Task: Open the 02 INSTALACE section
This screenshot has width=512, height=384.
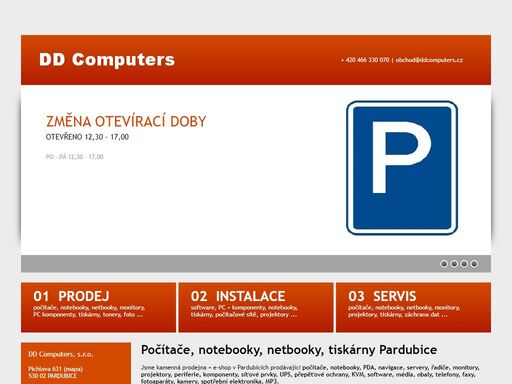Action: point(256,307)
